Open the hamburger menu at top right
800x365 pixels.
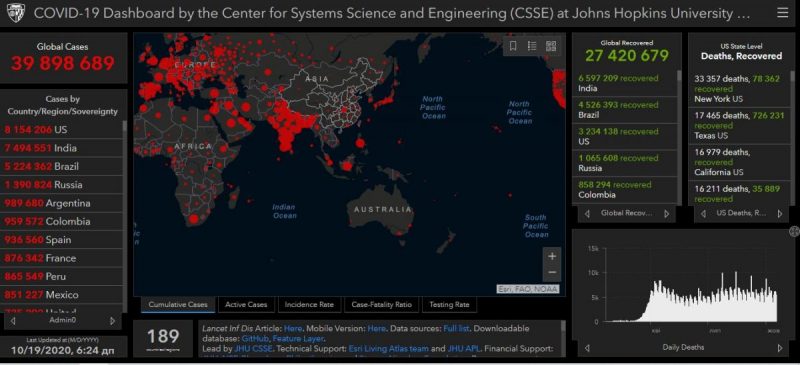(782, 13)
